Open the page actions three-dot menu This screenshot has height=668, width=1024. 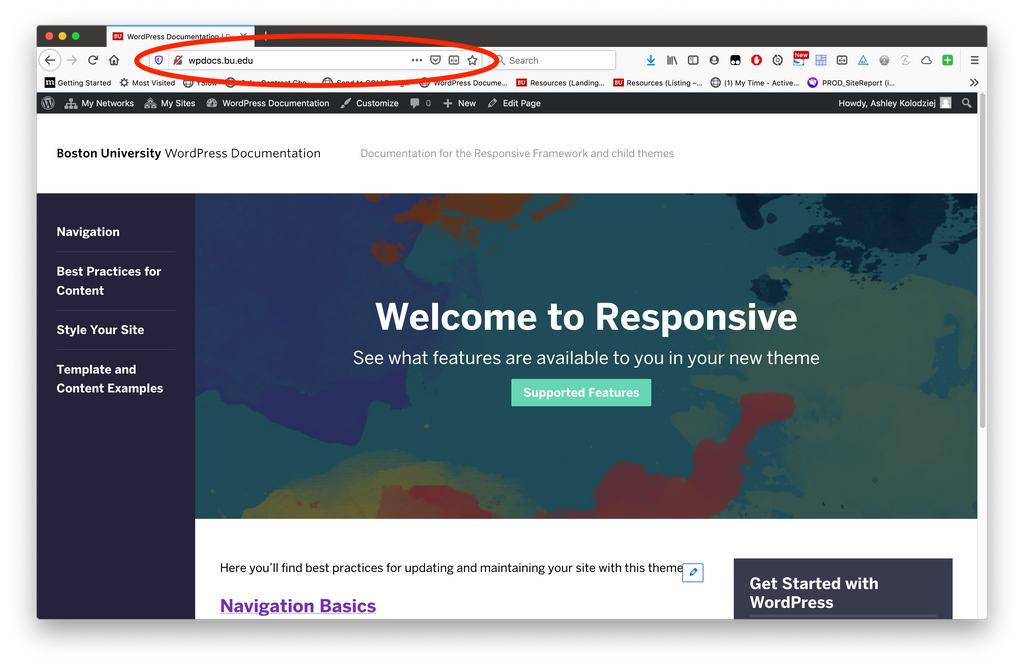[417, 60]
